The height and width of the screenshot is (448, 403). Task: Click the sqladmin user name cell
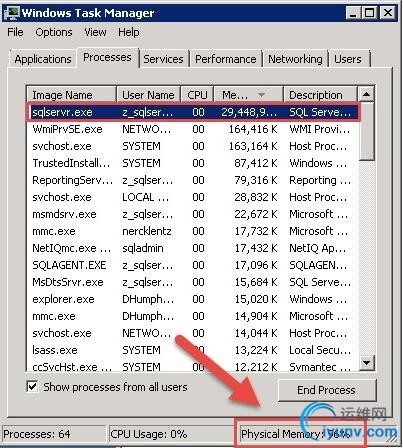[x=143, y=248]
